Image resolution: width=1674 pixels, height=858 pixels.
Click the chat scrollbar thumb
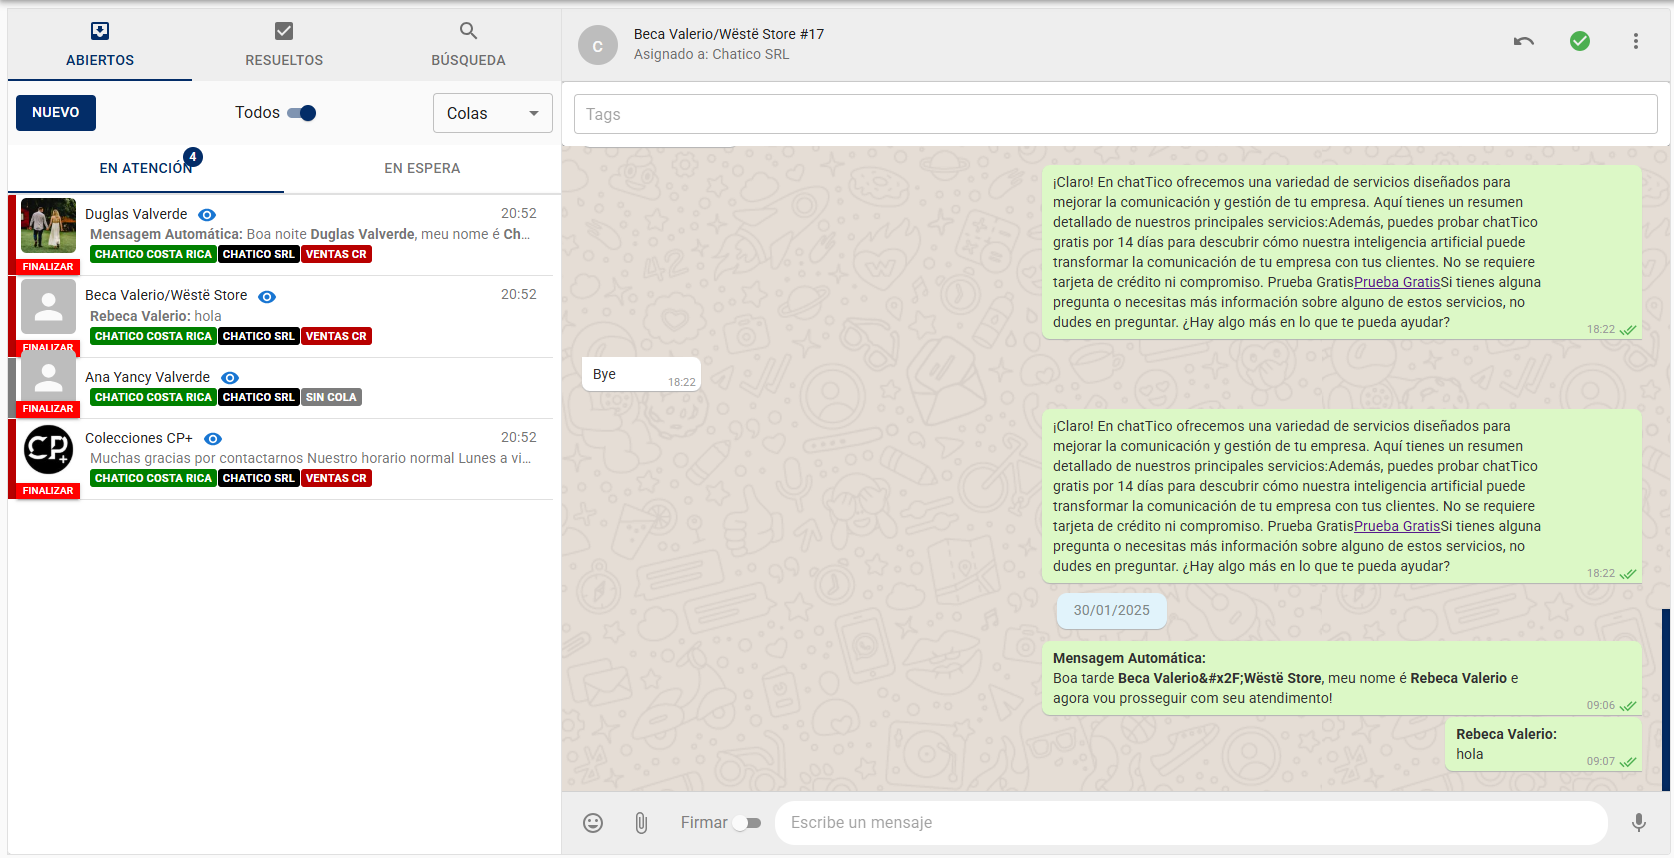click(1666, 700)
